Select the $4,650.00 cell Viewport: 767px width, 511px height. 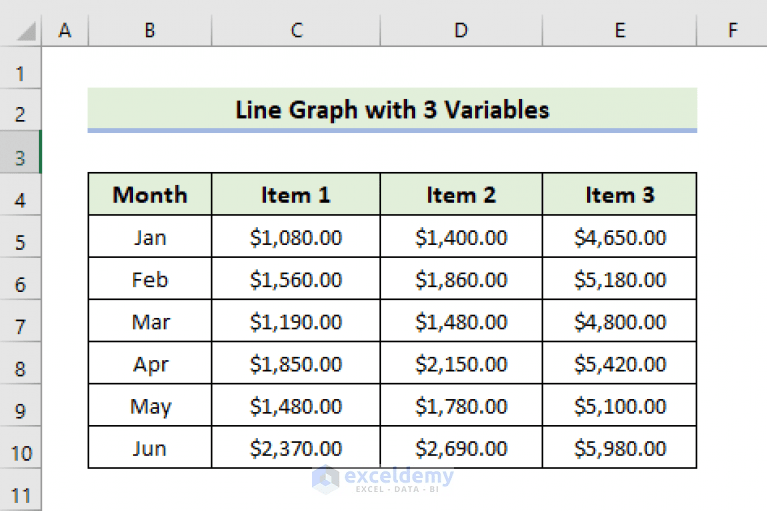(619, 237)
